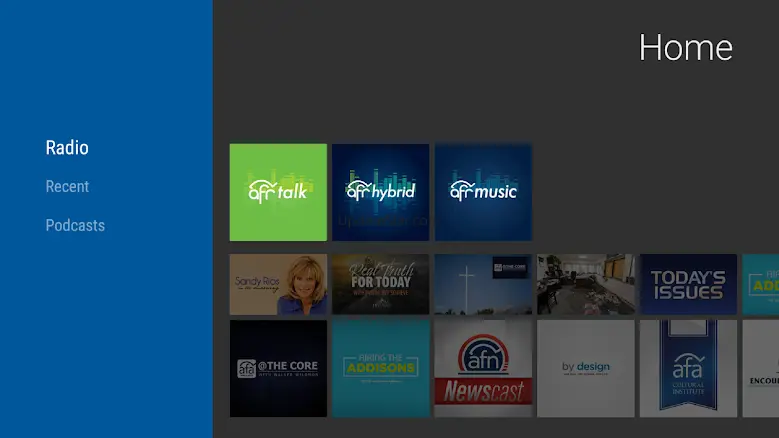Open the by design program tile
779x438 pixels.
(586, 368)
